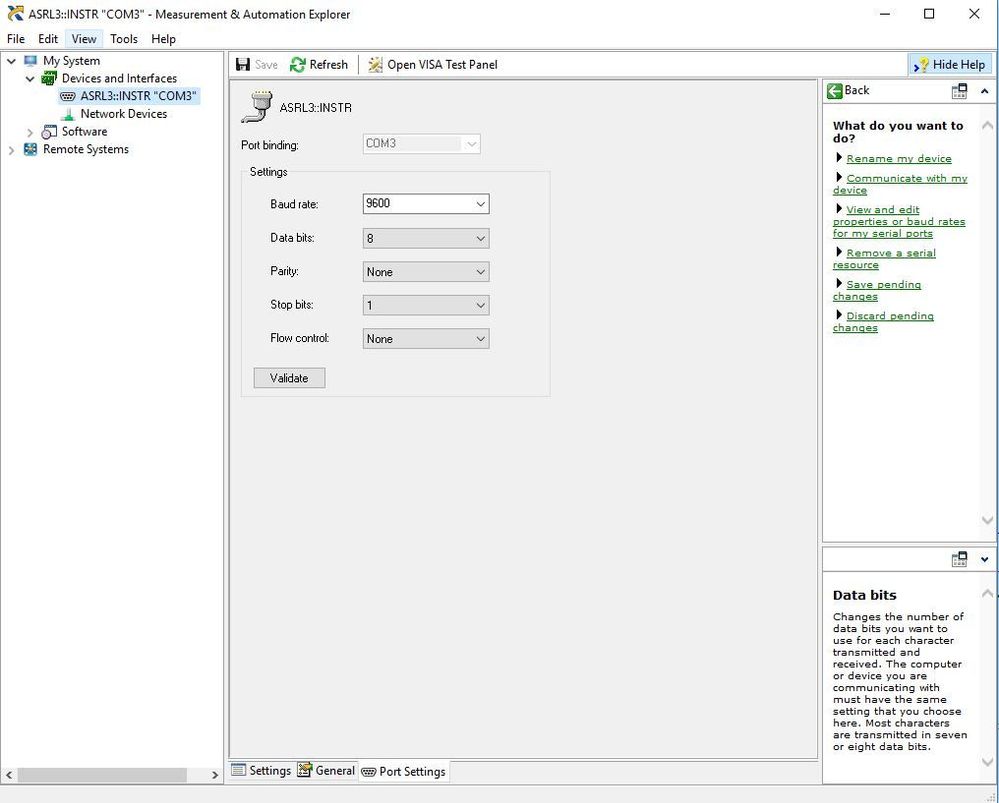The height and width of the screenshot is (803, 999).
Task: Collapse the My System tree node
Action: (11, 61)
